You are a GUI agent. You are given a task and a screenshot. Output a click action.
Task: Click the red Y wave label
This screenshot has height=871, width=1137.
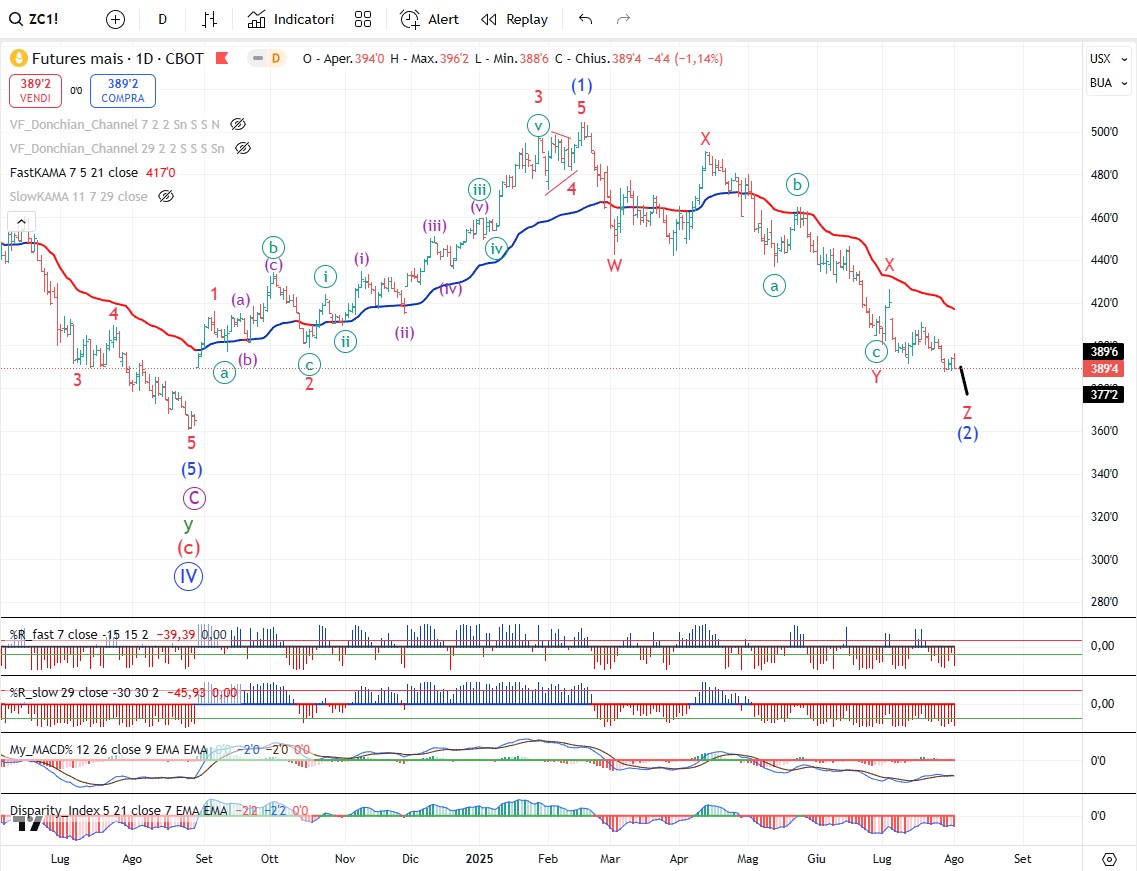(876, 376)
